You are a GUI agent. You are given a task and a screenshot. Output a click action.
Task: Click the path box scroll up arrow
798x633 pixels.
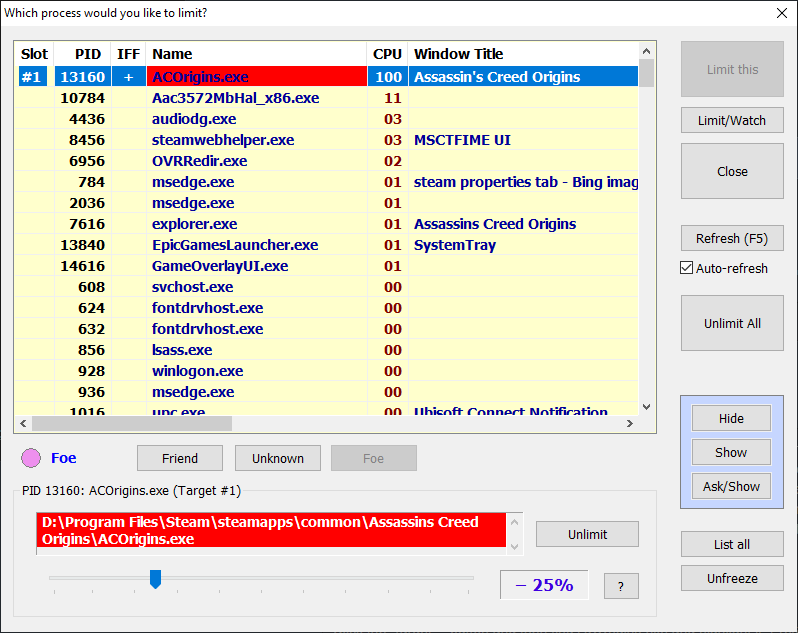(x=515, y=522)
